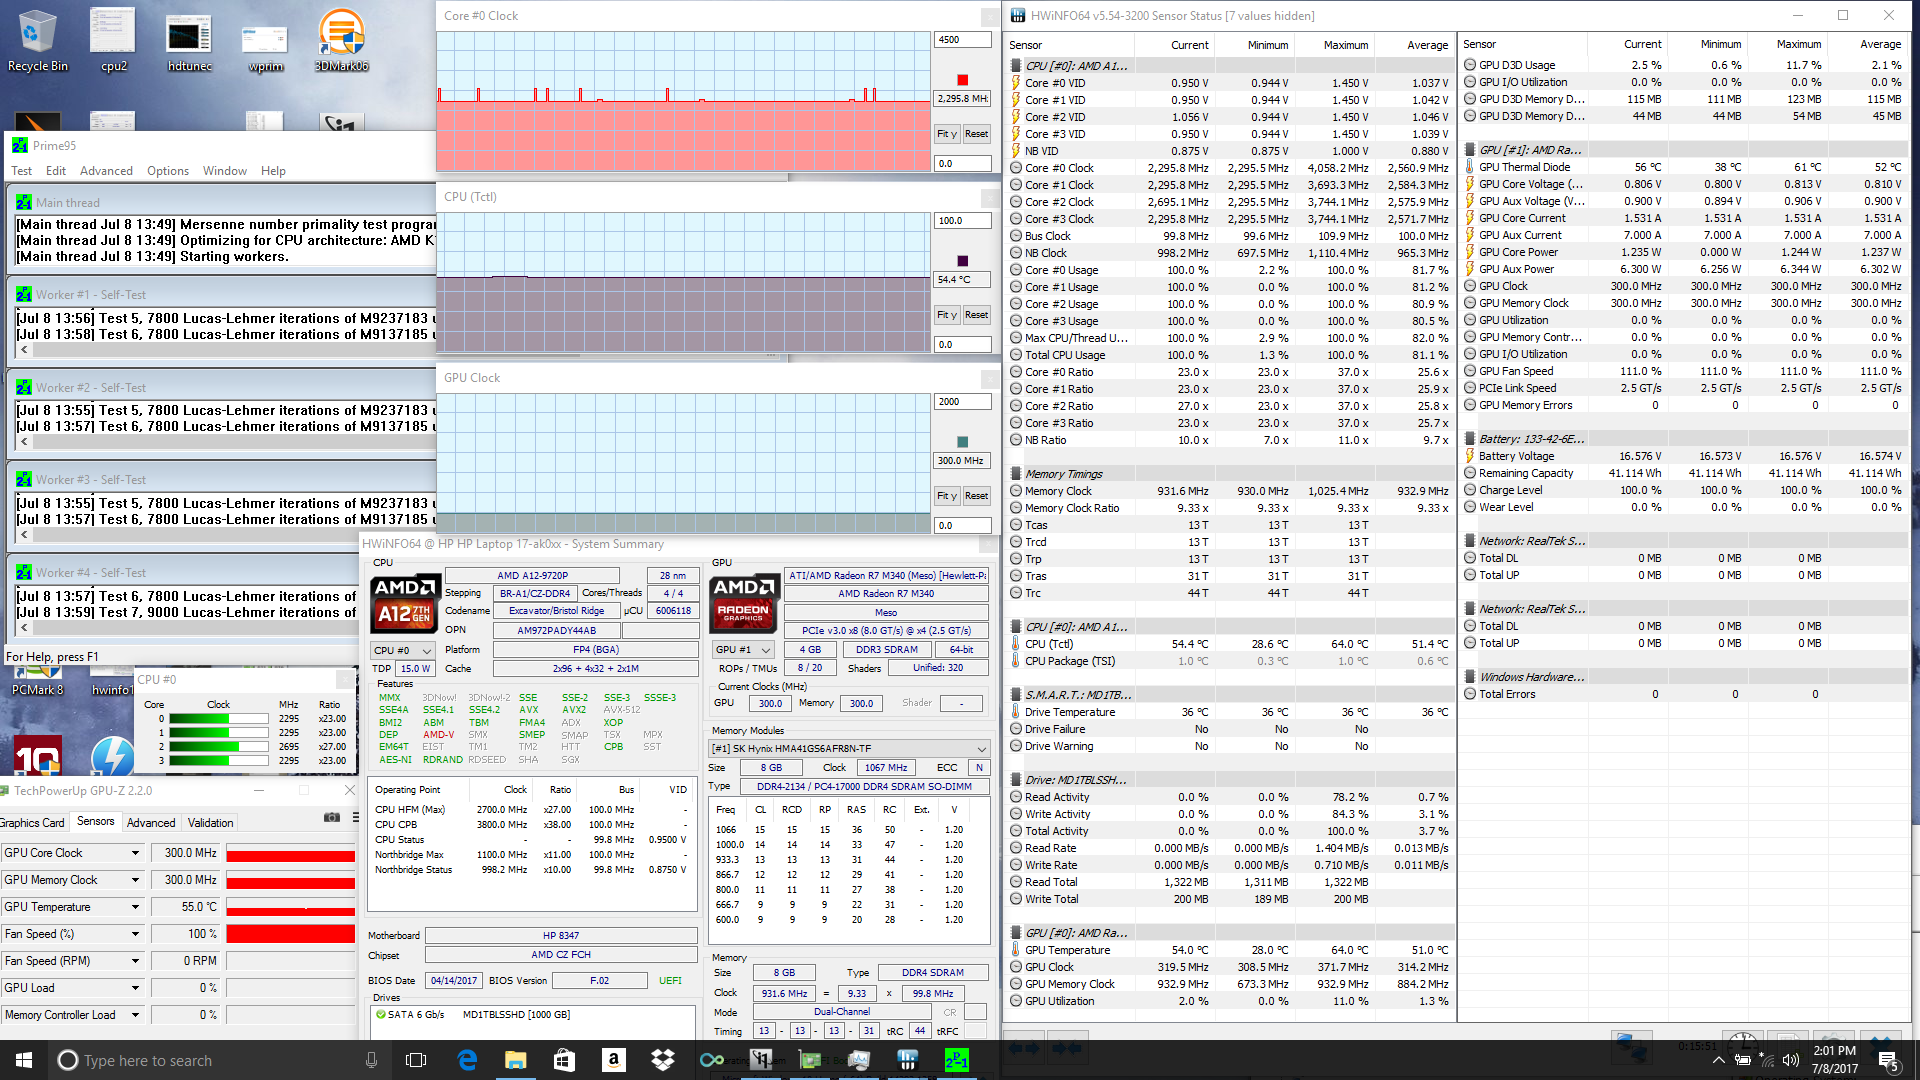Screen dimensions: 1920x1080
Task: Open the GPU Core Clock sensor dropdown
Action: click(135, 853)
